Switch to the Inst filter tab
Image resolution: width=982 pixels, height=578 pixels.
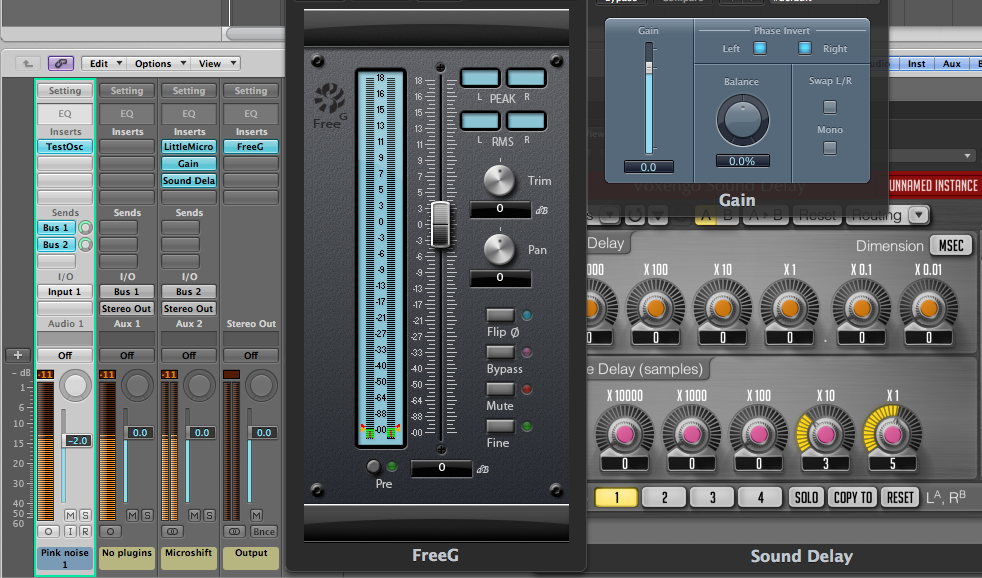tap(916, 63)
